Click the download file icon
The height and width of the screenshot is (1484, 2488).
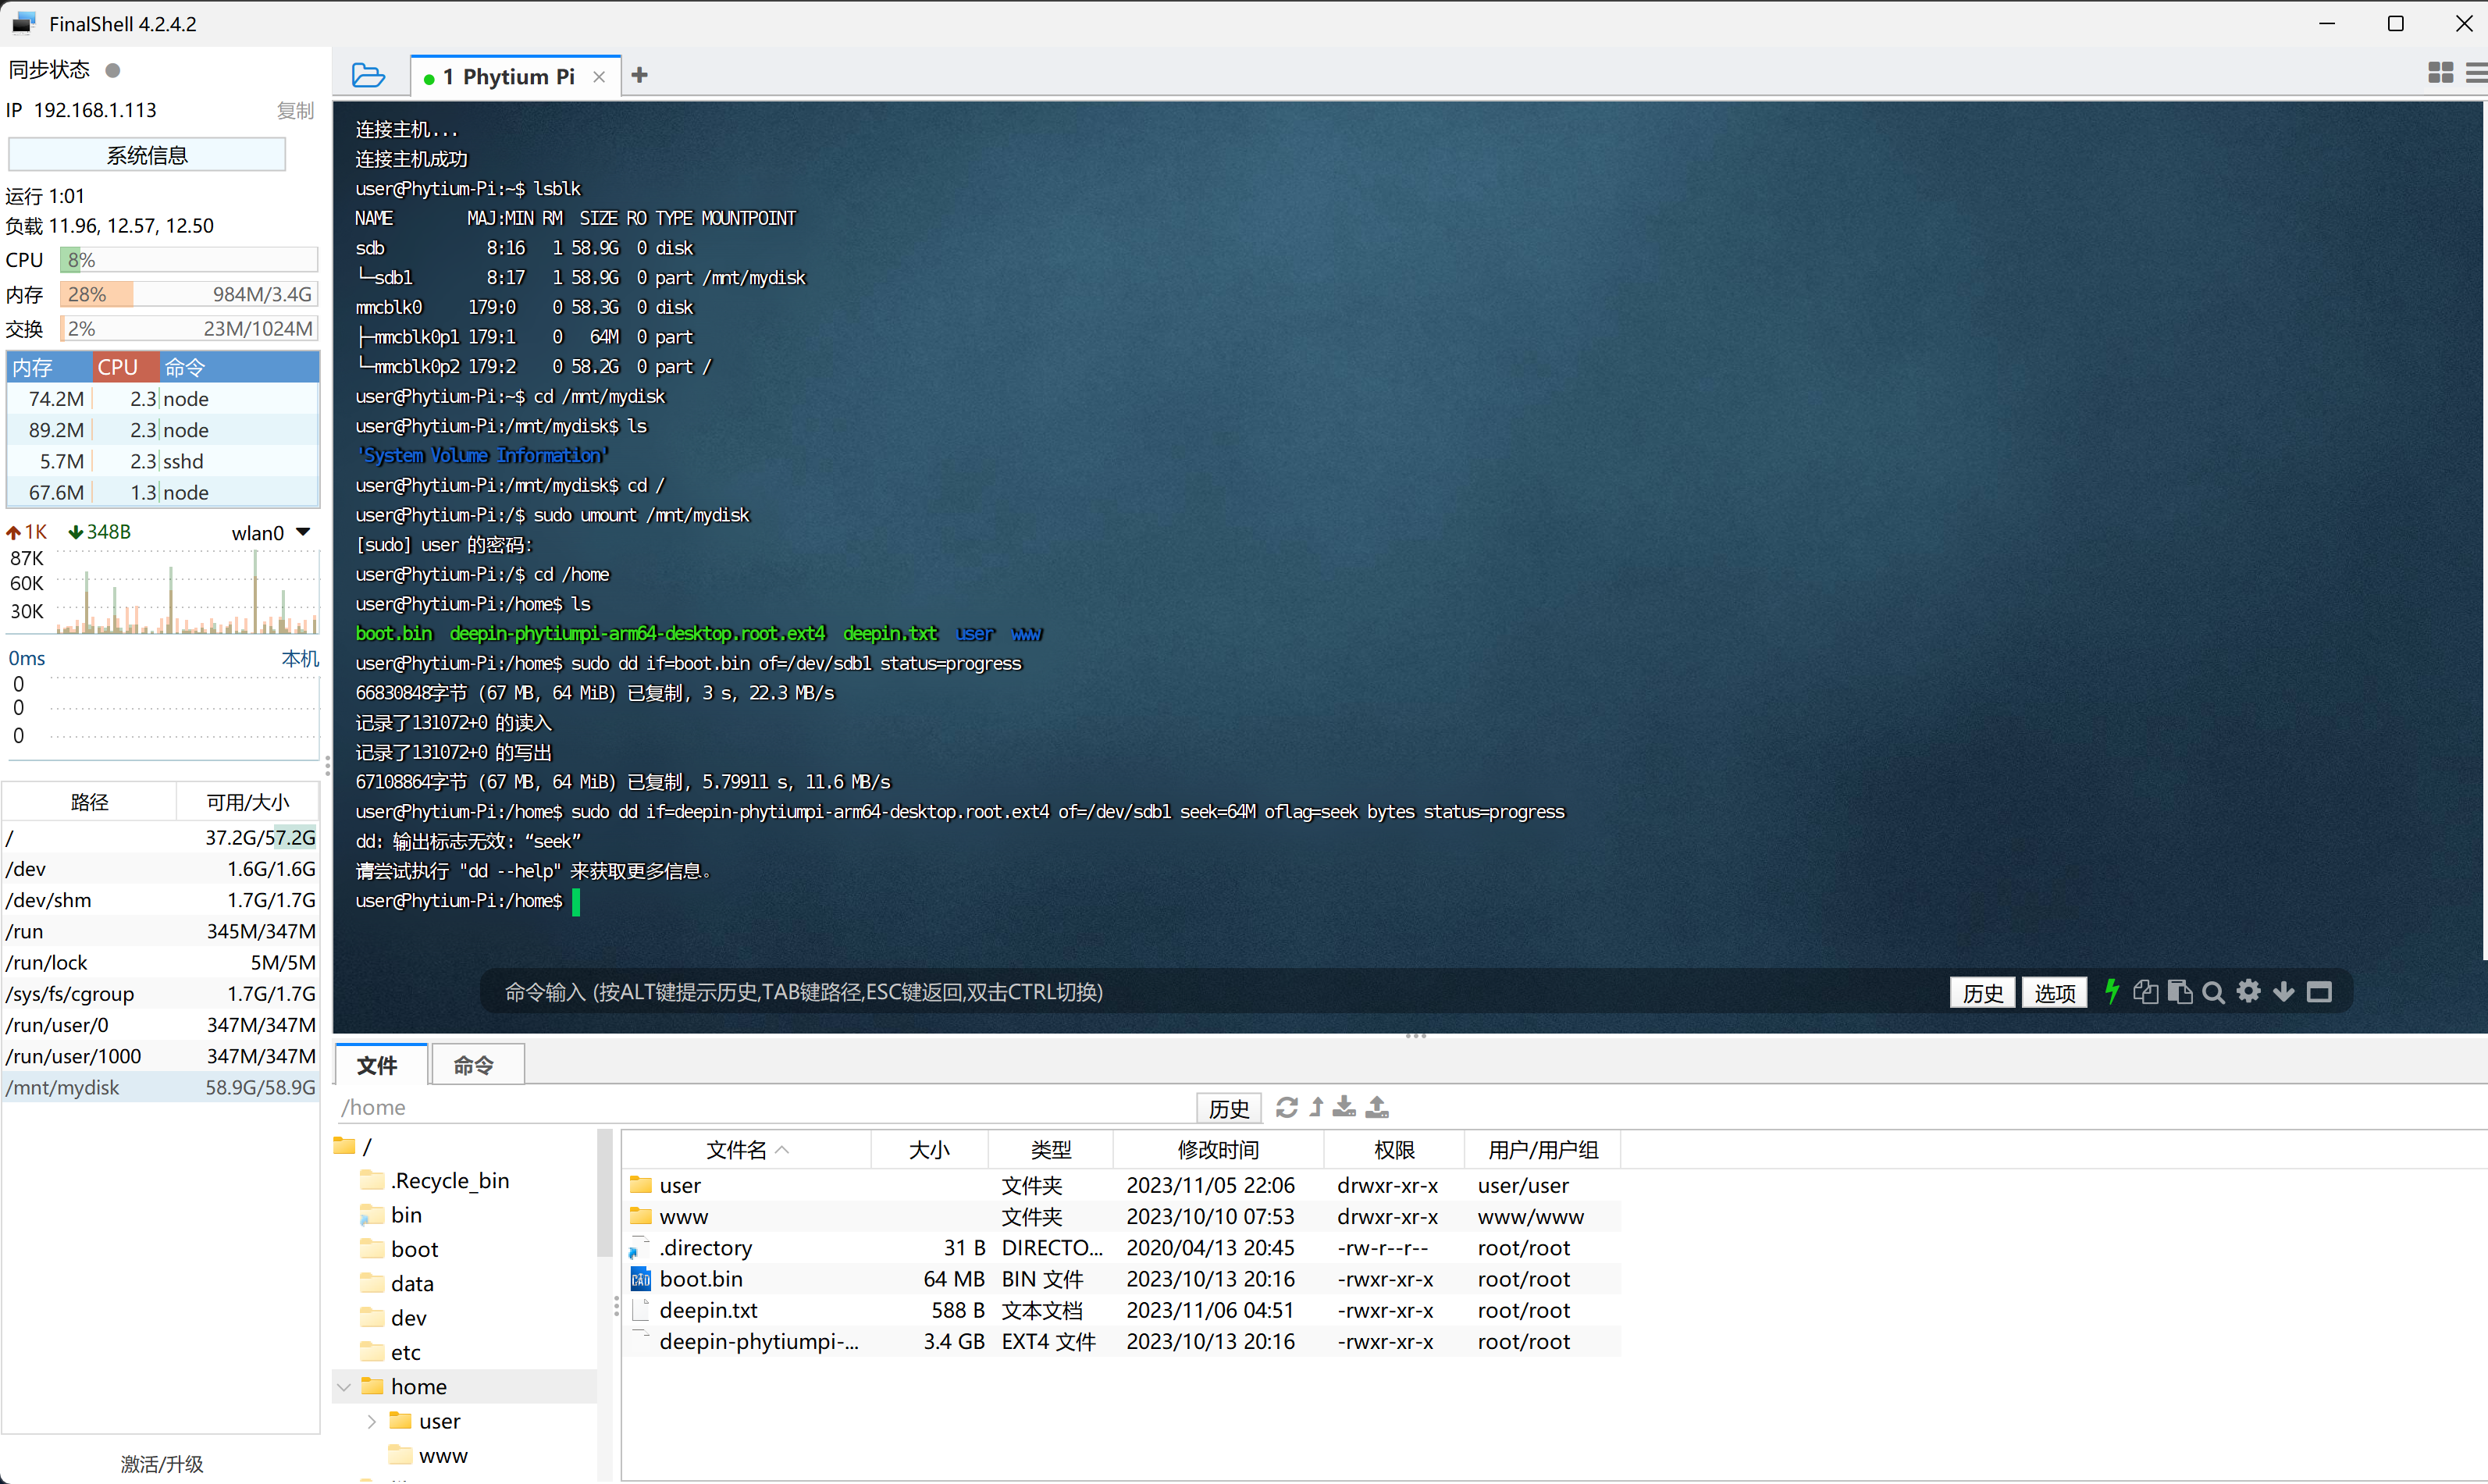click(1345, 1107)
